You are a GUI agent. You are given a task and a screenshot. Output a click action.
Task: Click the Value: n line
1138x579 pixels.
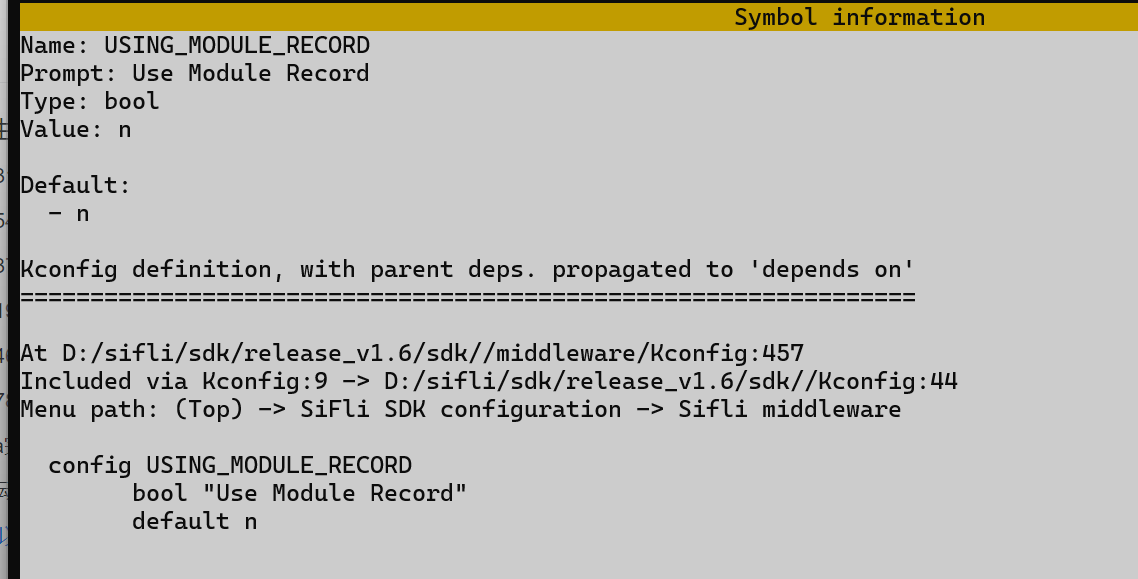[75, 129]
